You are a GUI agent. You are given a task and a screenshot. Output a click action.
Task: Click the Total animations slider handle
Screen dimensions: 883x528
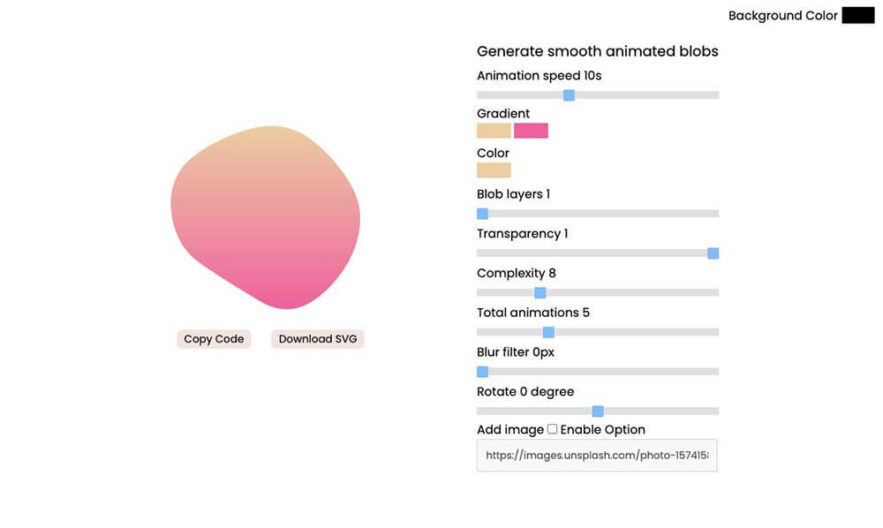click(x=548, y=332)
